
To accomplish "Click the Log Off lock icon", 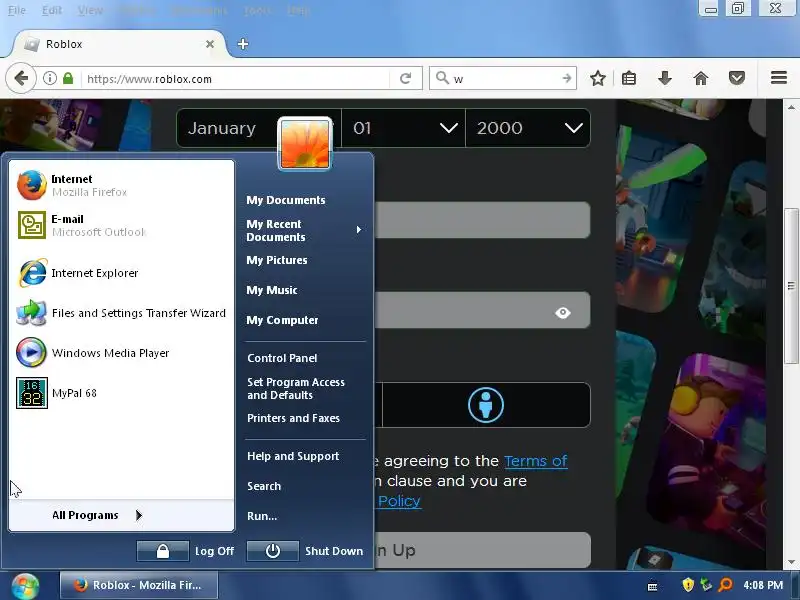I will click(x=163, y=551).
